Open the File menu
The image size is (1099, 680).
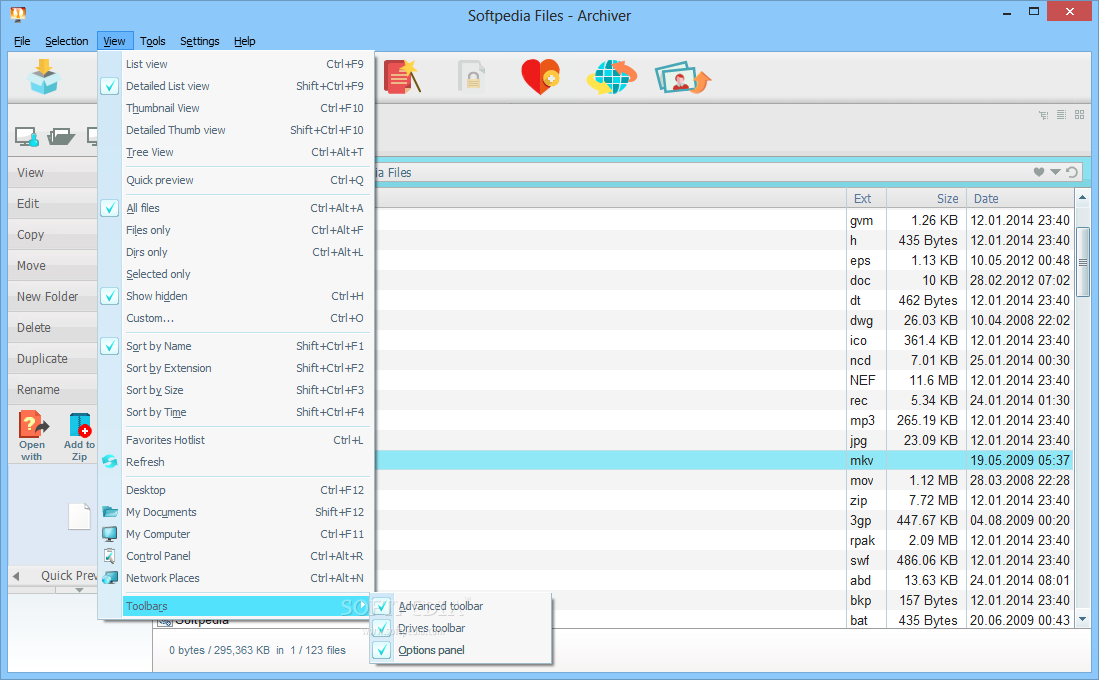(22, 41)
